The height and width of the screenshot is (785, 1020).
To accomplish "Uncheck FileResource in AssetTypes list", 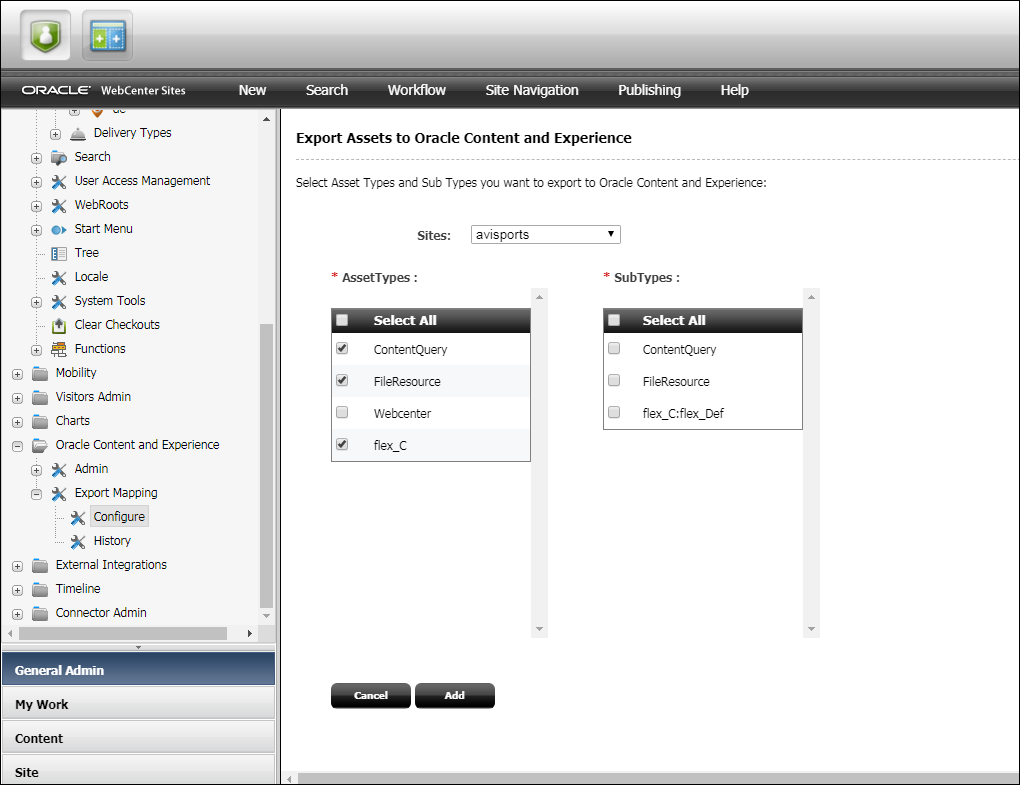I will [342, 380].
